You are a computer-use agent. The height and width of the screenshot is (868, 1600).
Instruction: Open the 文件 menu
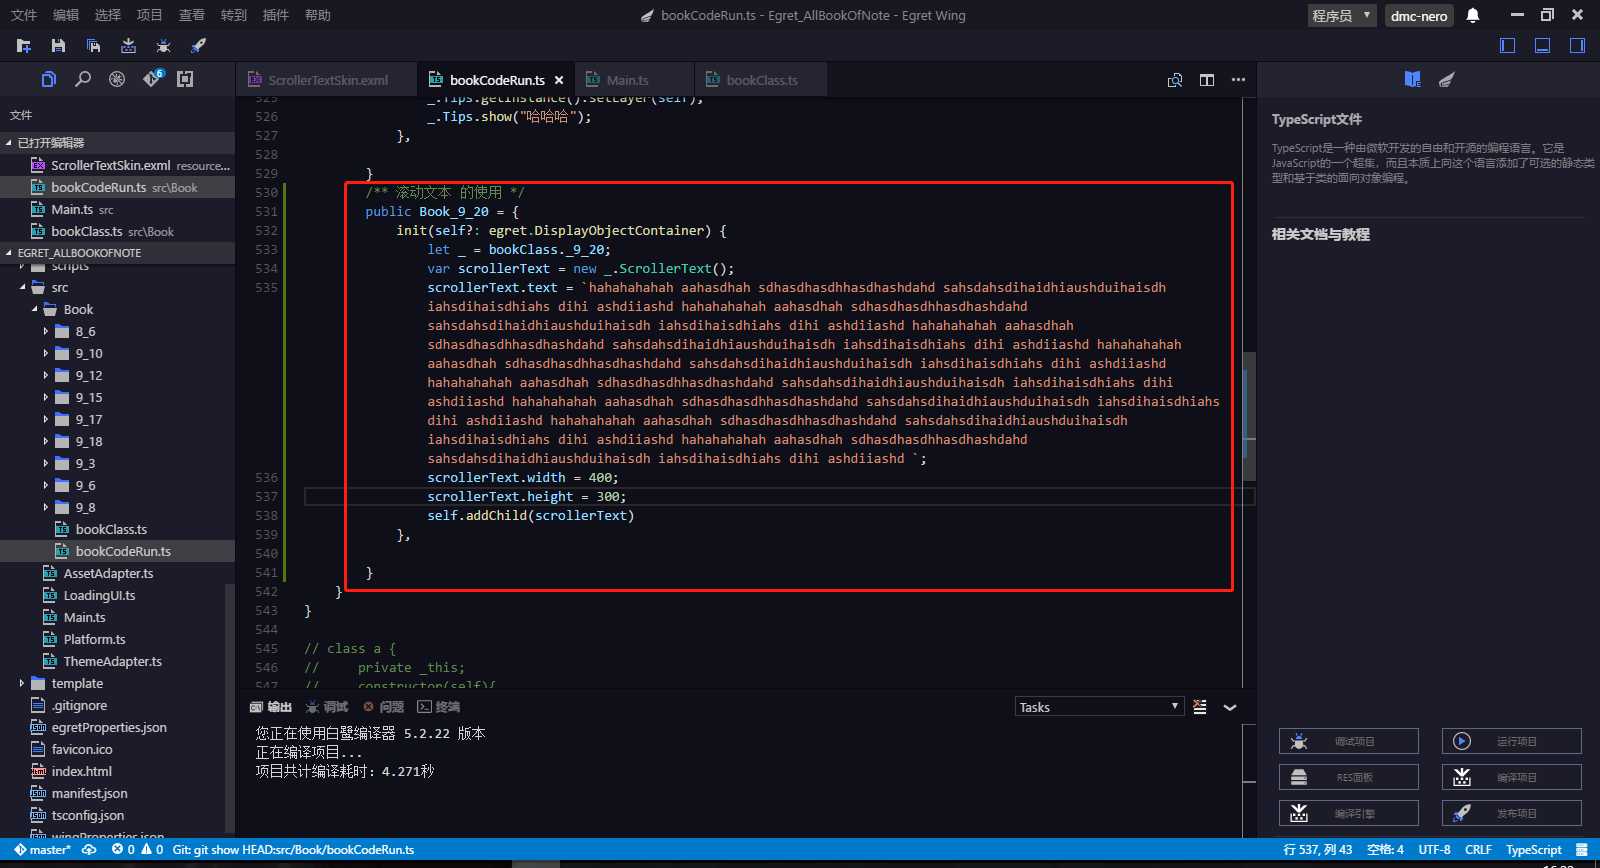(x=24, y=15)
